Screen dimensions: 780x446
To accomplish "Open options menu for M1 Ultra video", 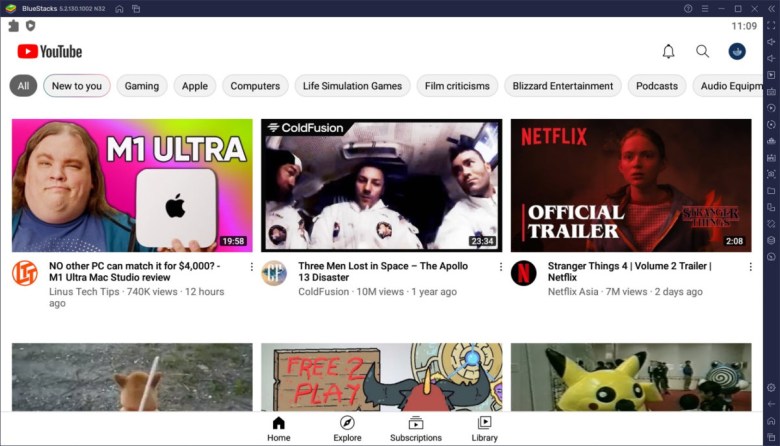I will pos(251,267).
